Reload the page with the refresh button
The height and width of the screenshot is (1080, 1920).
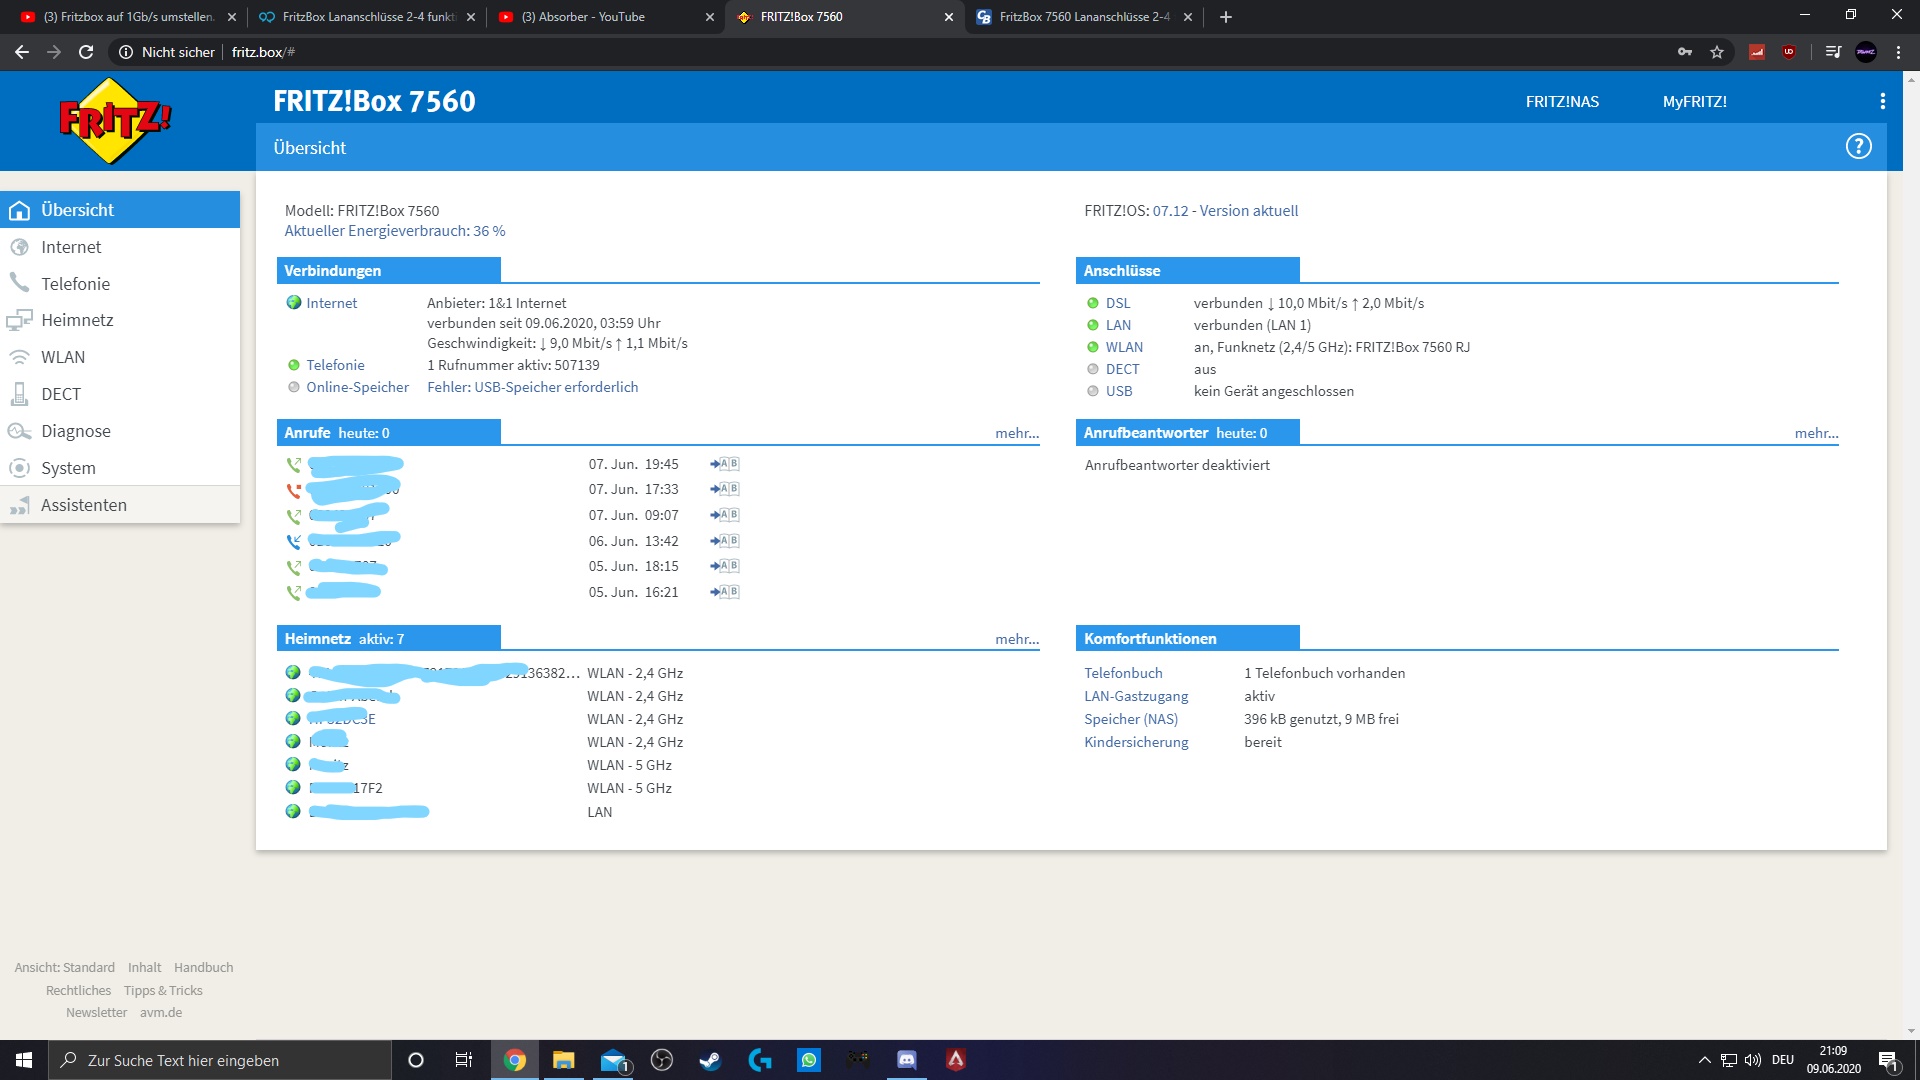[86, 52]
